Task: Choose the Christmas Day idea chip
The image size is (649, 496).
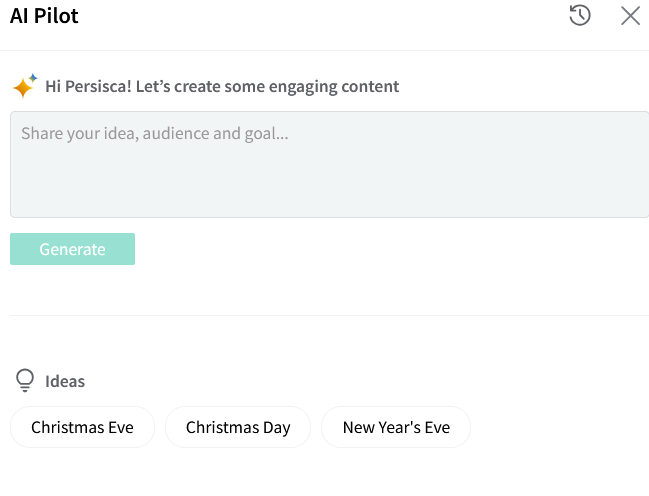Action: [x=238, y=427]
